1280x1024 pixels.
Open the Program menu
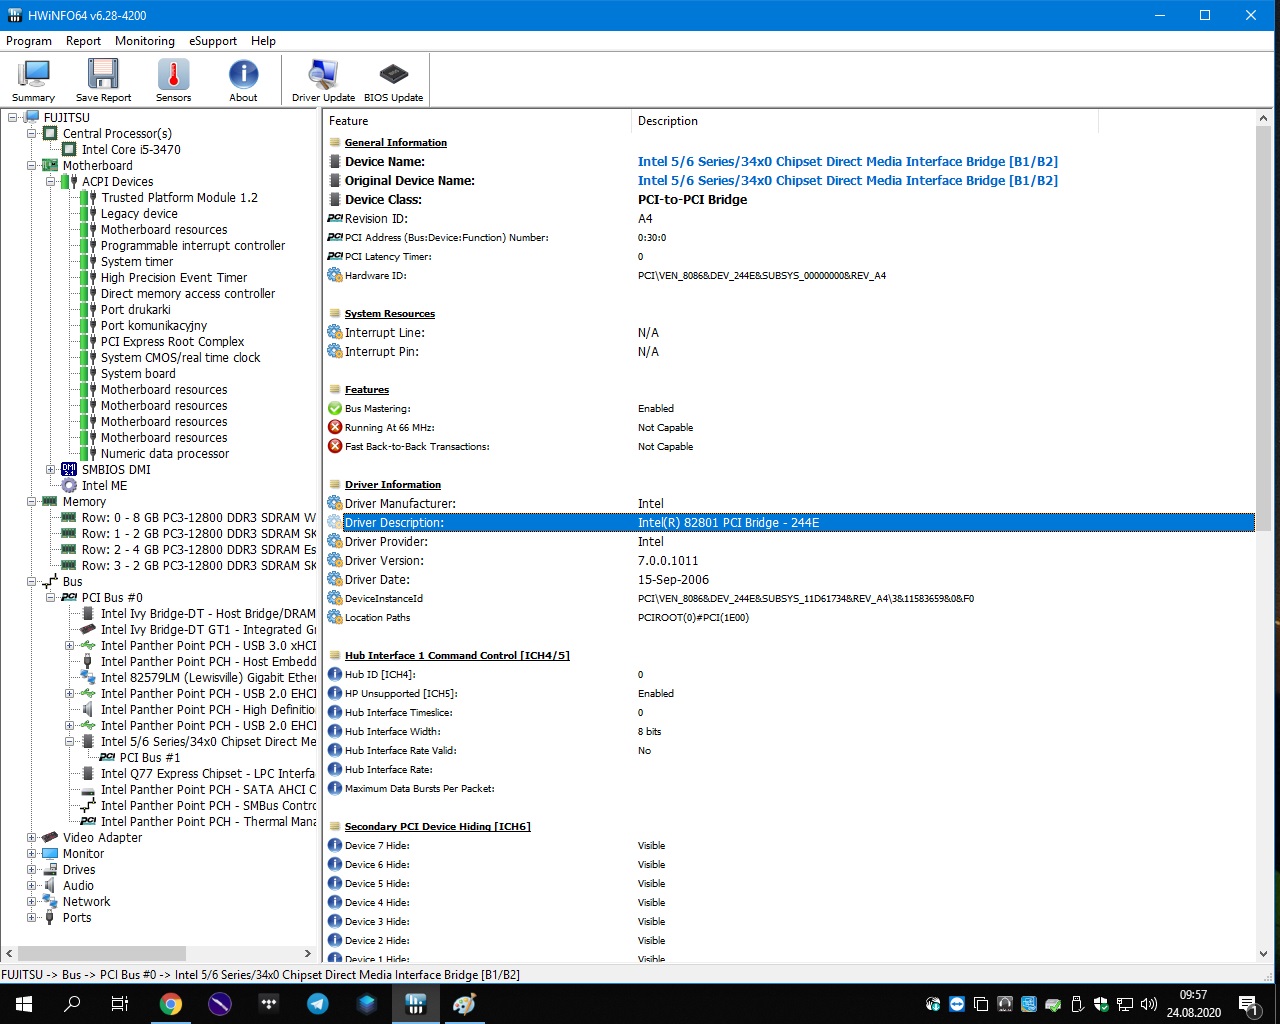[29, 41]
